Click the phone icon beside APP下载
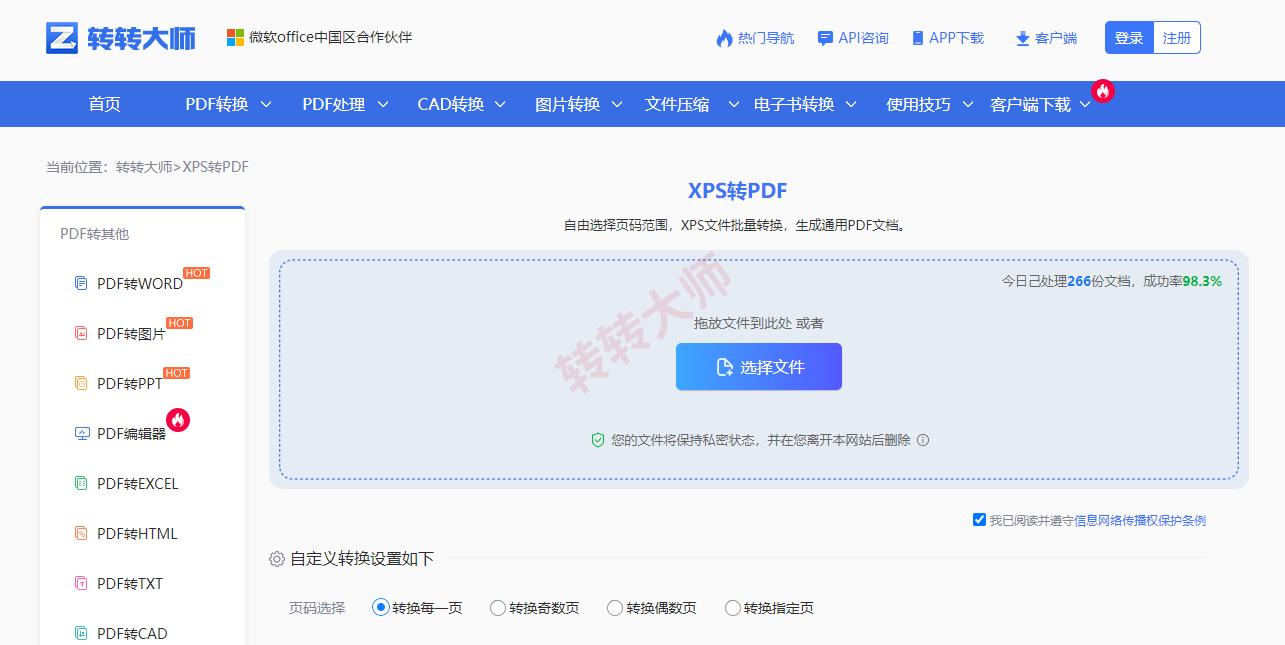 pos(918,38)
